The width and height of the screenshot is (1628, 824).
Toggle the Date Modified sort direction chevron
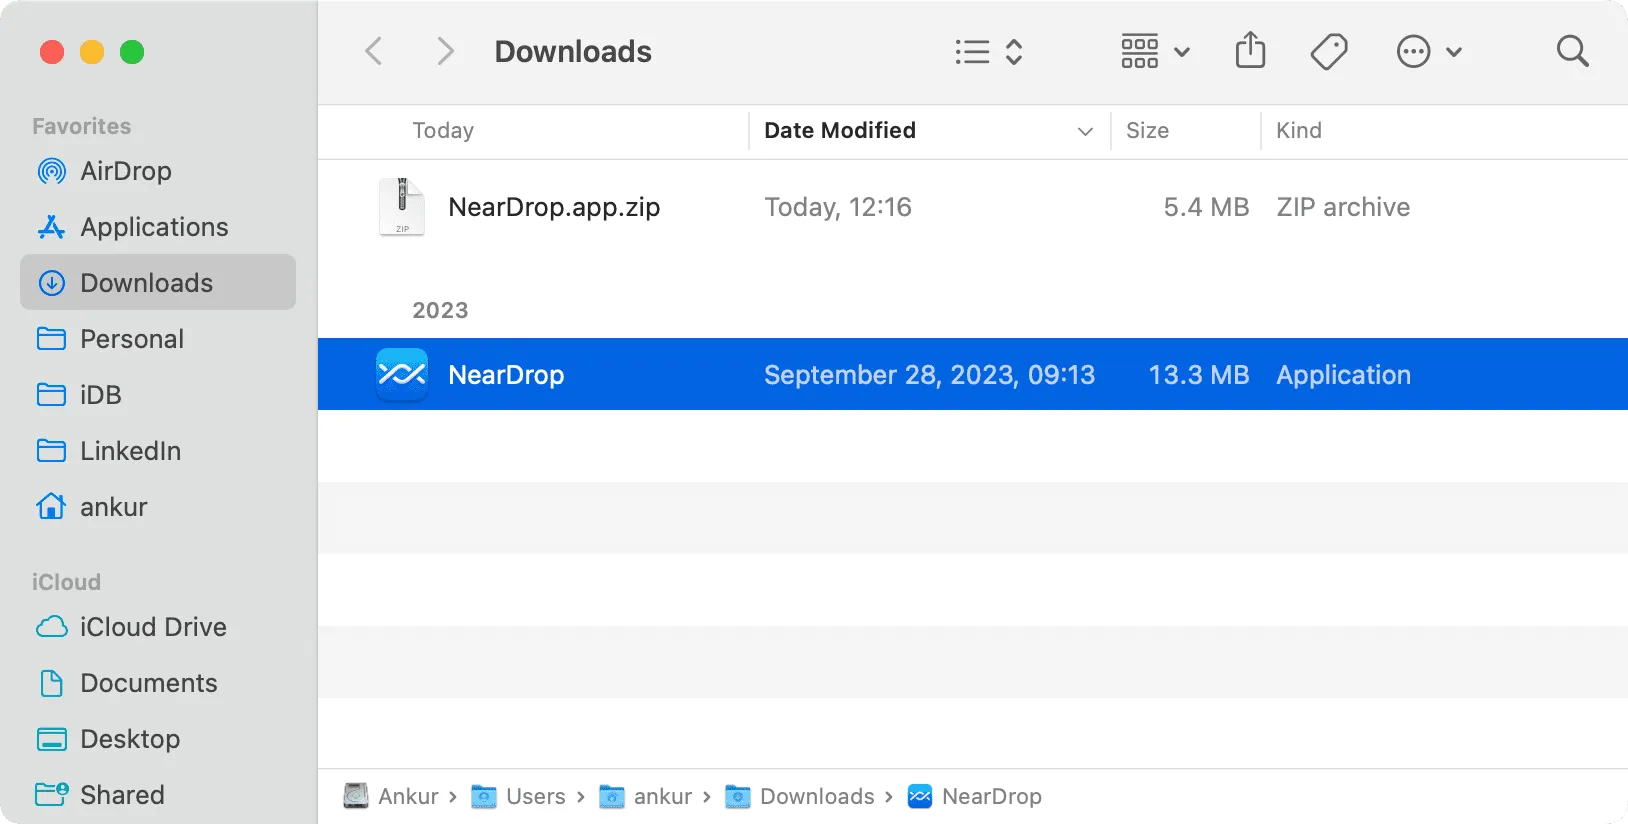(x=1085, y=131)
